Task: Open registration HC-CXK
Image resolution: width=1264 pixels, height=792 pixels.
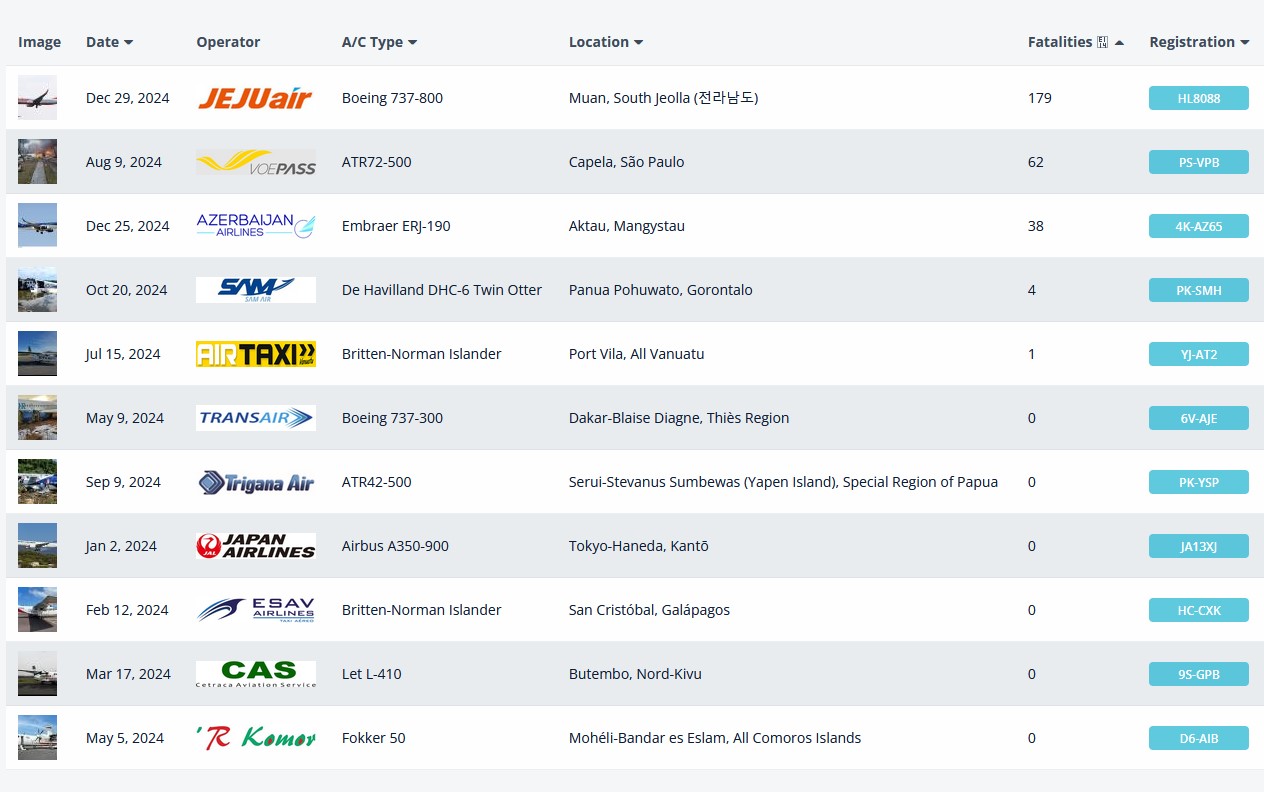Action: coord(1199,610)
